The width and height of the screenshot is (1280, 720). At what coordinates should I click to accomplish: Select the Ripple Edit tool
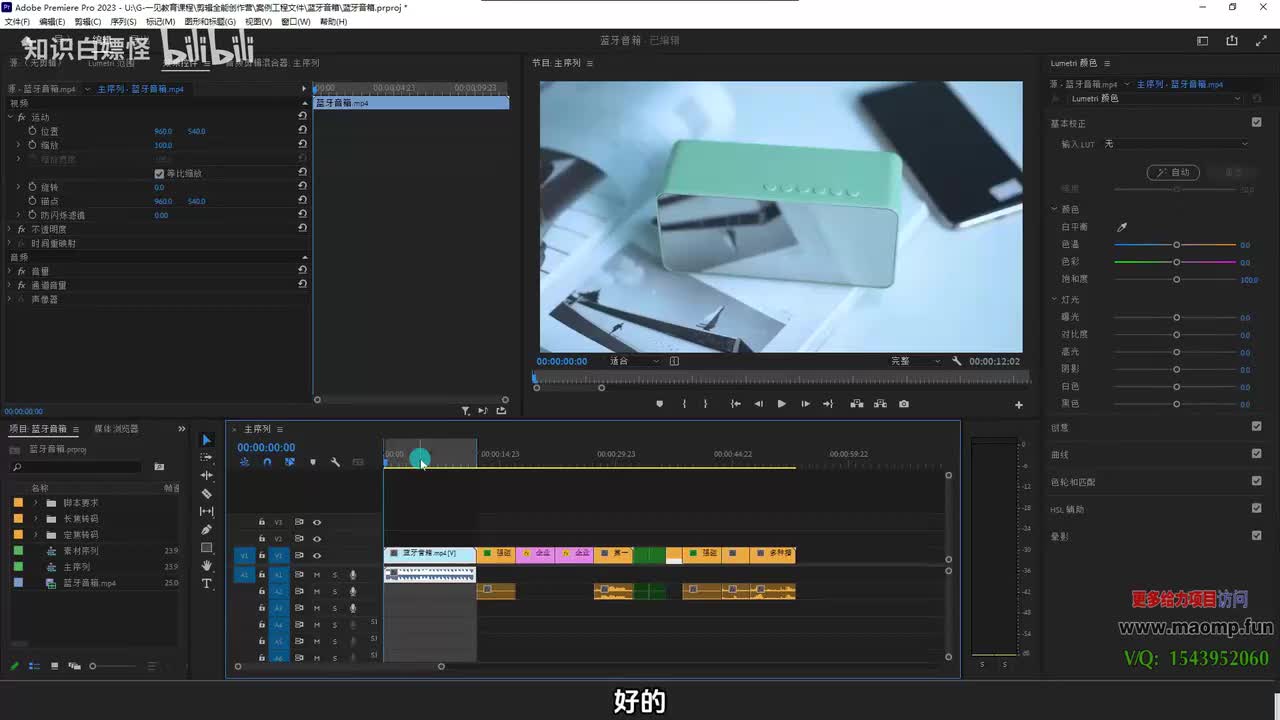[207, 476]
